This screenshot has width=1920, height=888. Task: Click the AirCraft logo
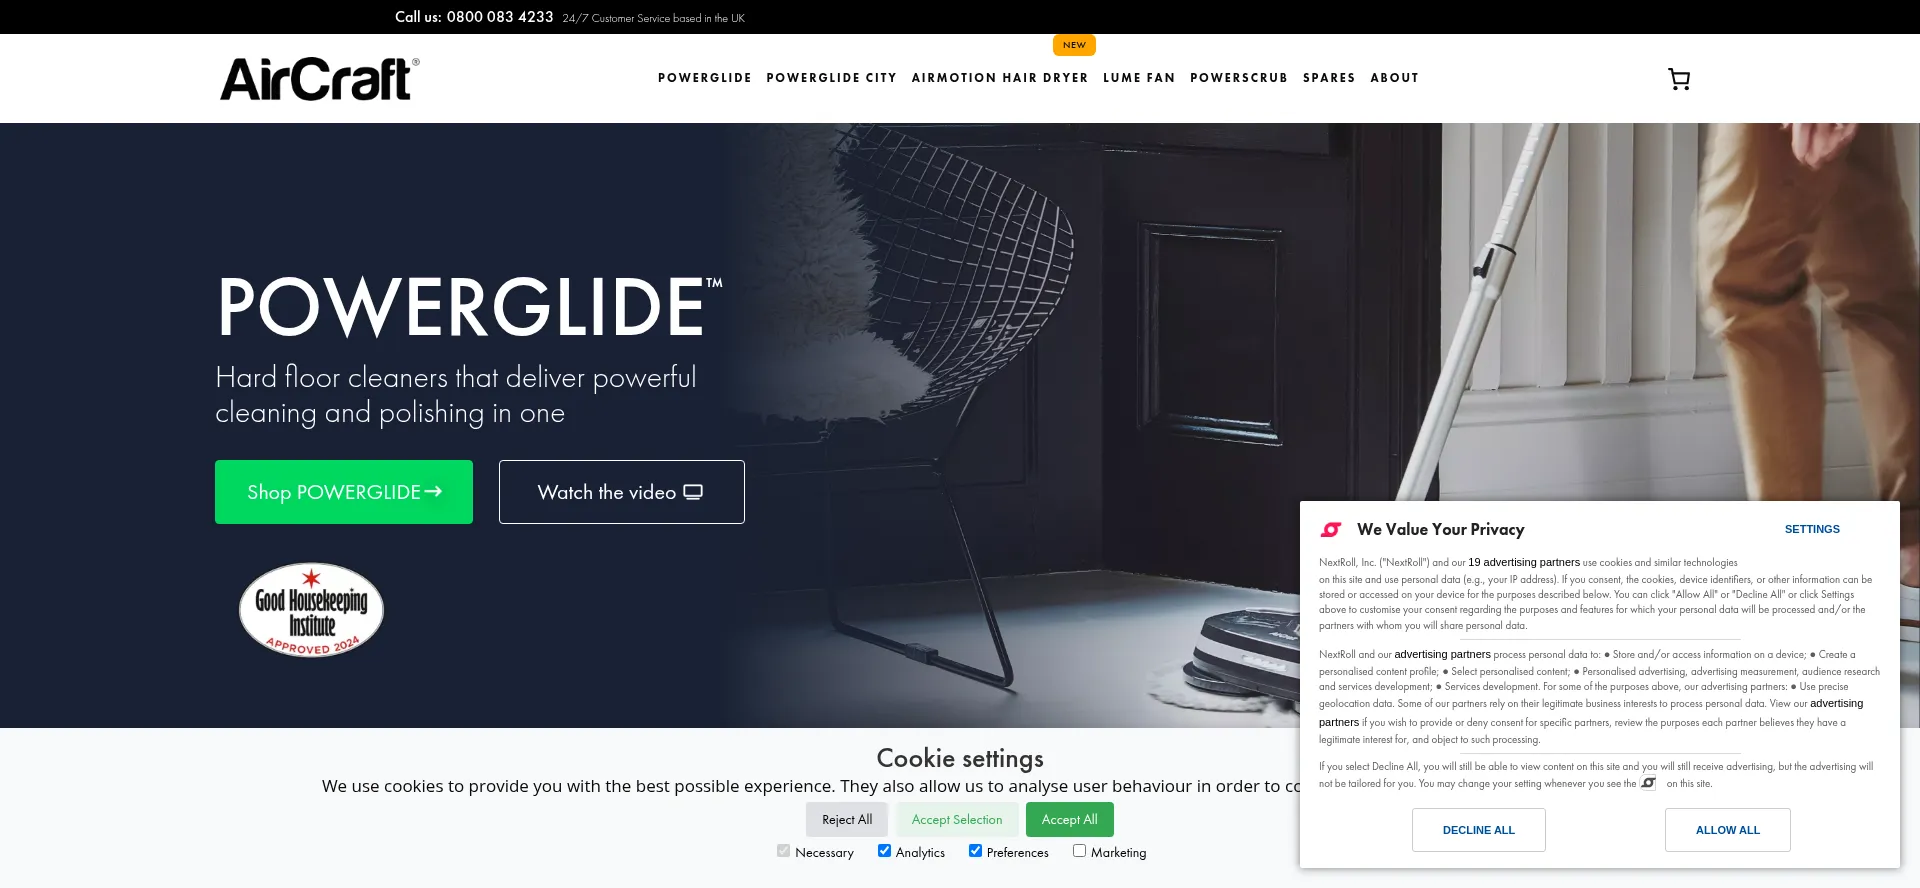(x=319, y=79)
